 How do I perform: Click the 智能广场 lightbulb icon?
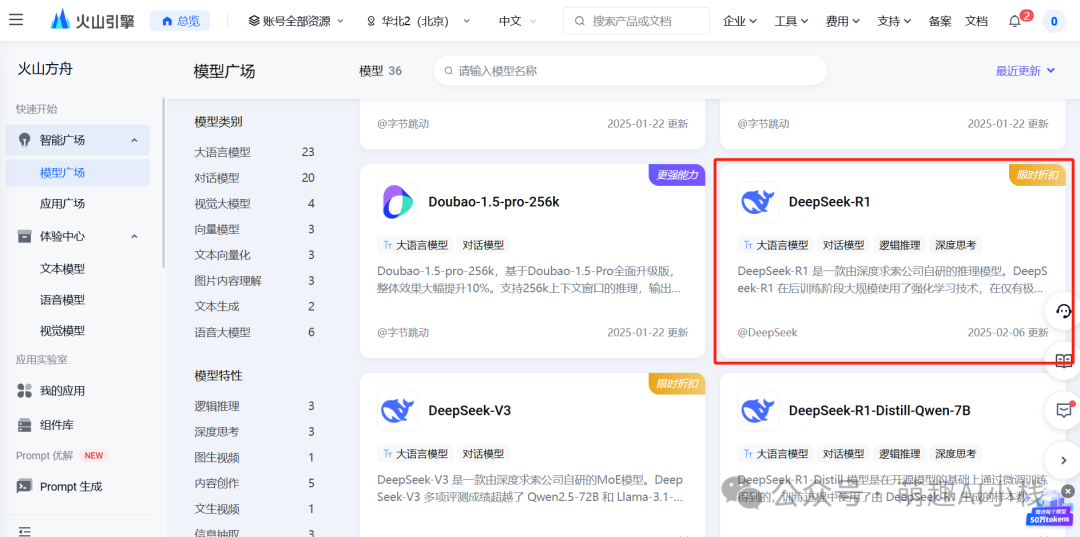coord(25,140)
